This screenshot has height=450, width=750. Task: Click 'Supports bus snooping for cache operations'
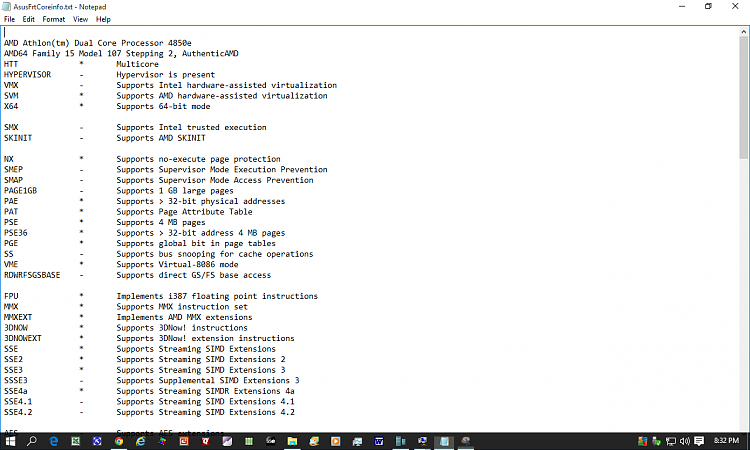tap(215, 254)
